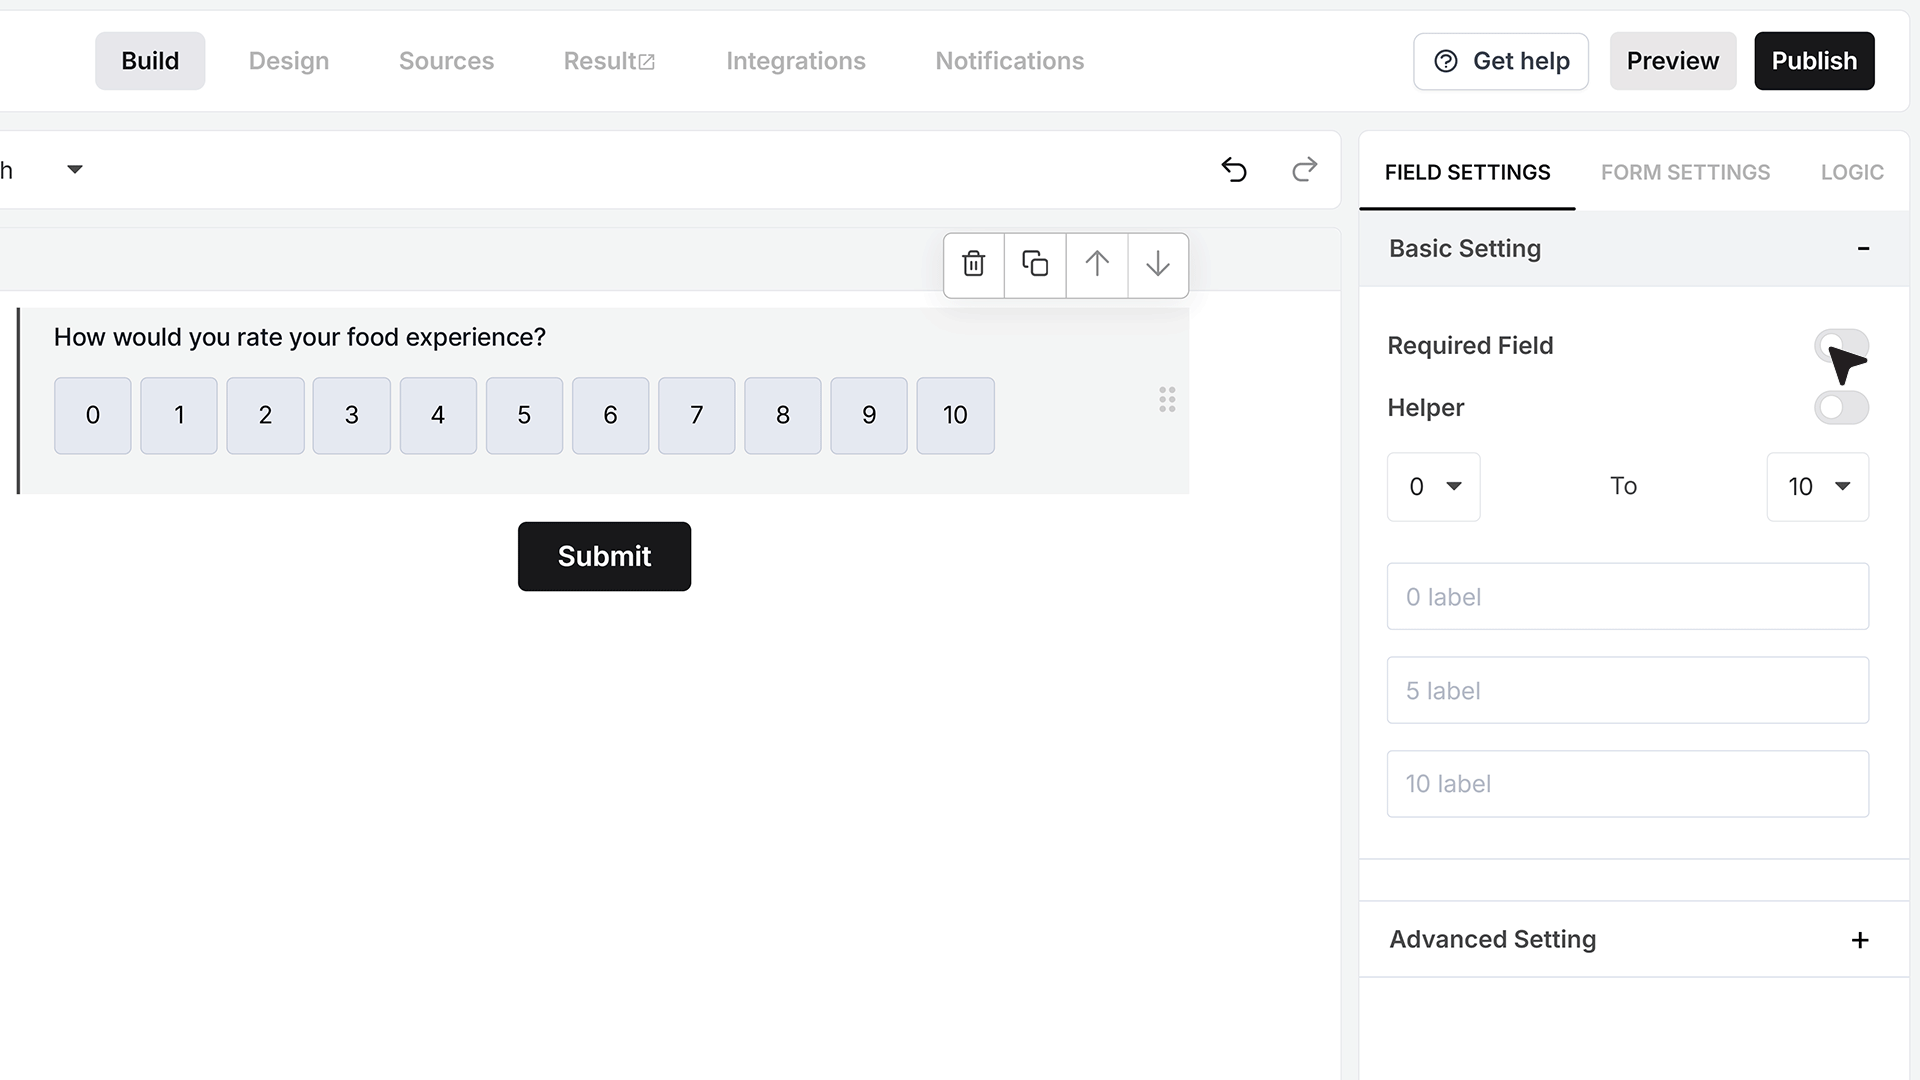Click the Publish button

pos(1814,61)
